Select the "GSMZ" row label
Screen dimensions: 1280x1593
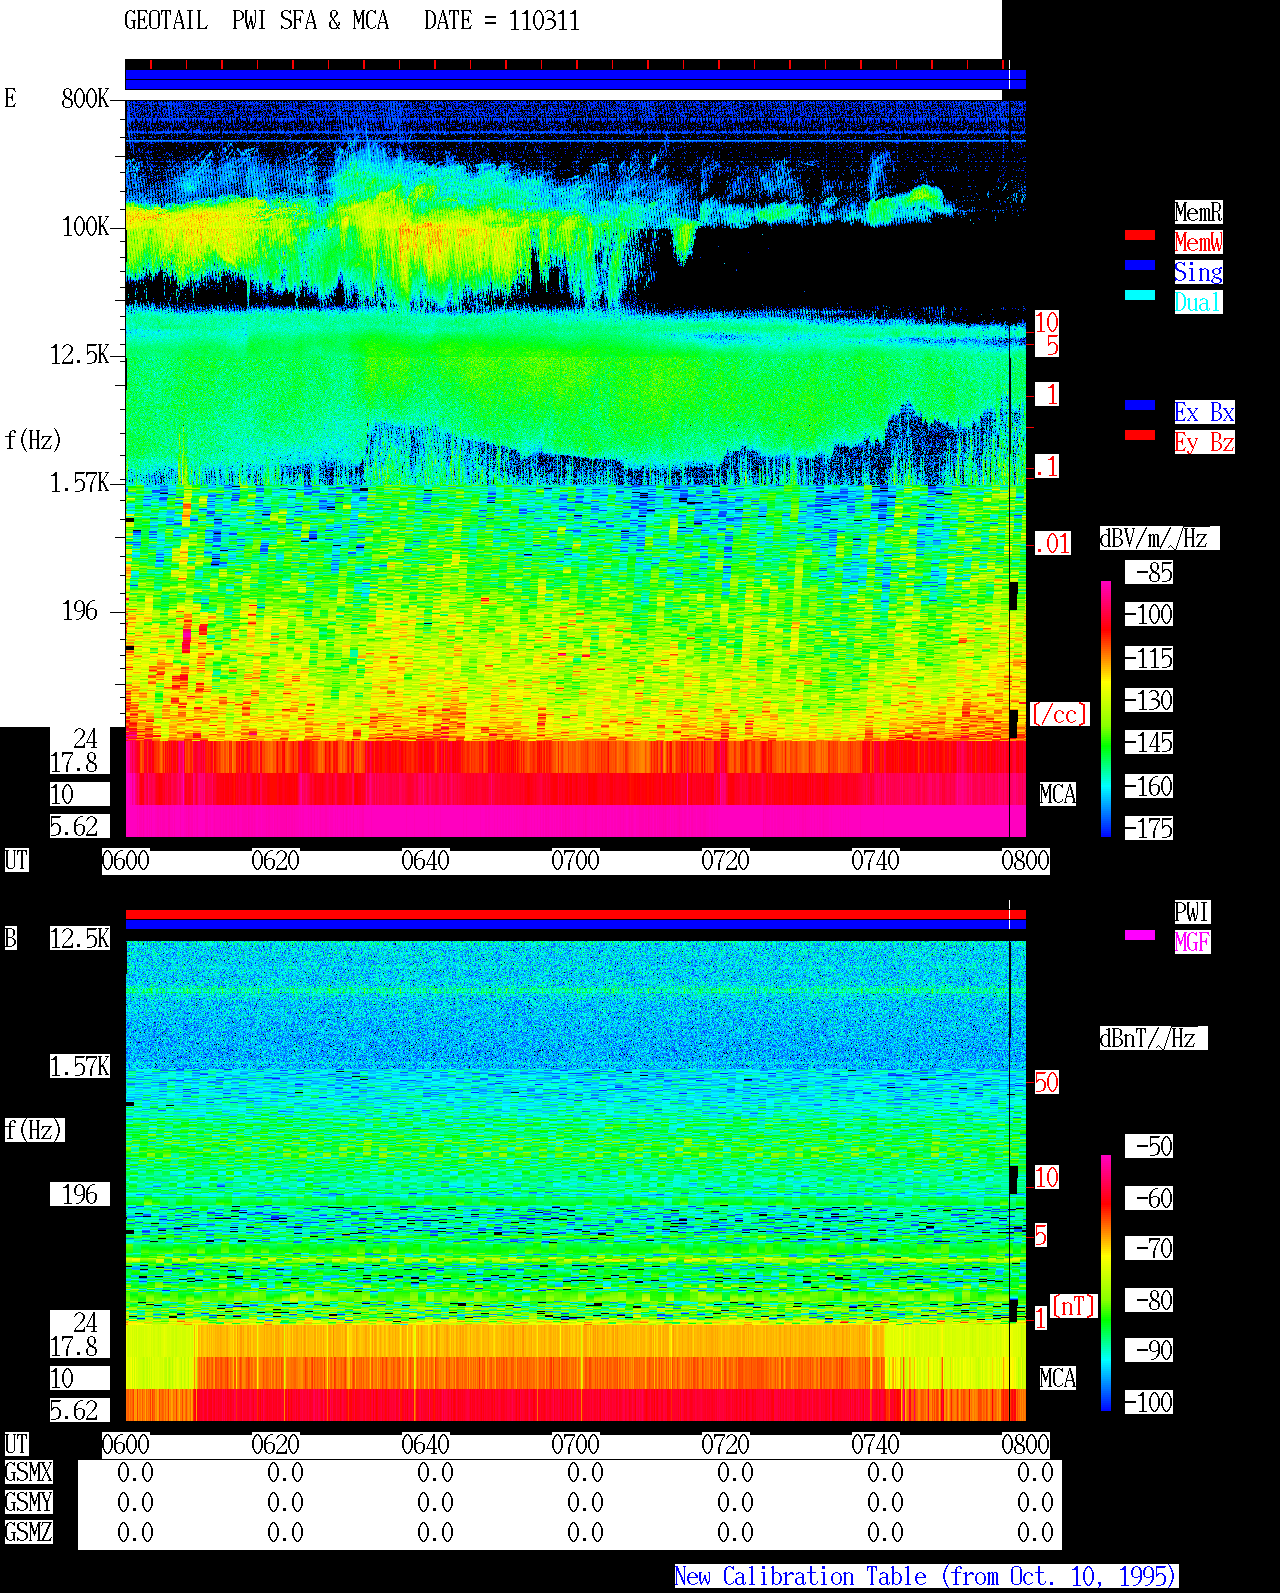[x=28, y=1532]
